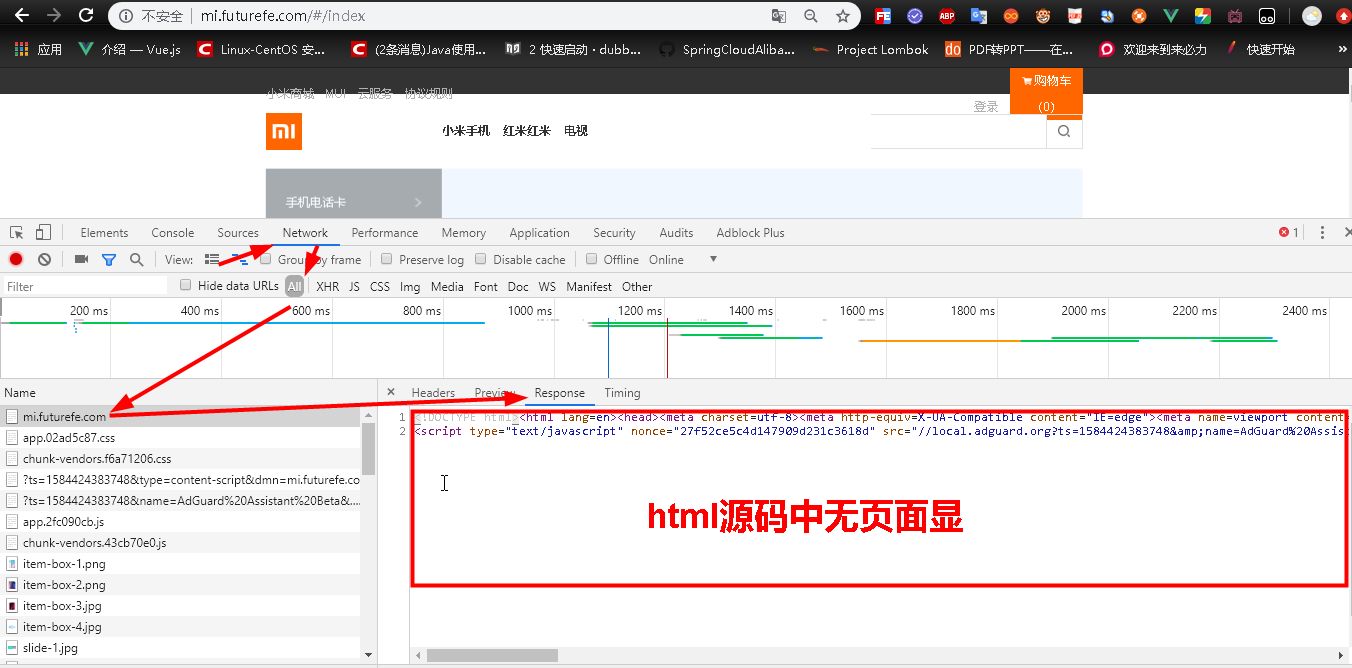
Task: Open the Timing tab for the request
Action: coord(622,392)
